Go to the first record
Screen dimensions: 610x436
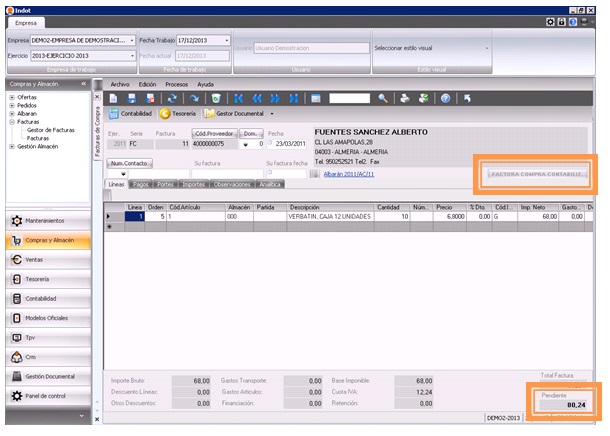237,99
